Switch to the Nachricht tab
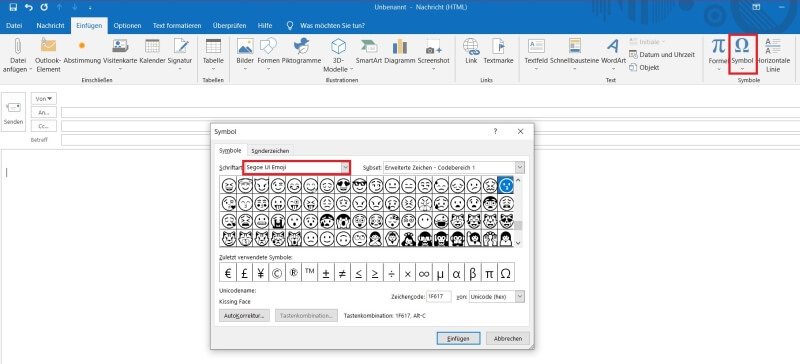 click(50, 26)
